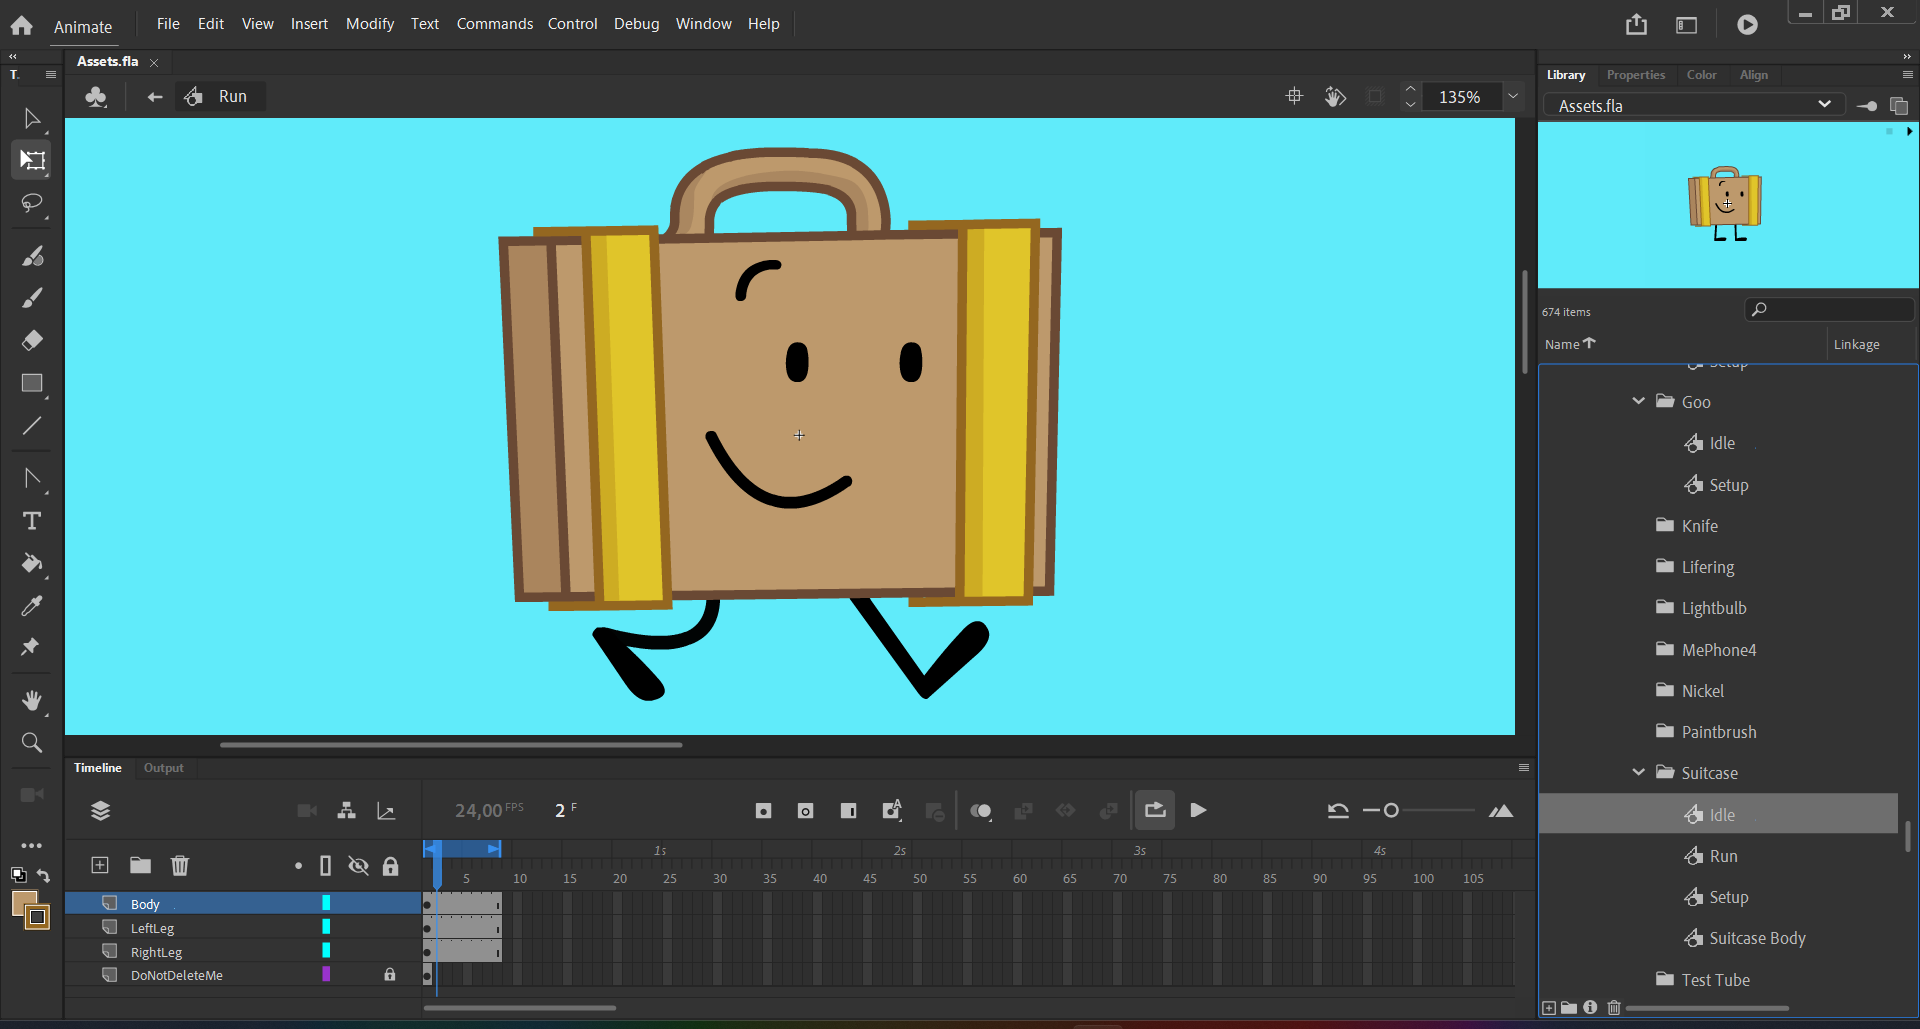The width and height of the screenshot is (1920, 1029).
Task: Toggle outline view for all layers
Action: 325,866
